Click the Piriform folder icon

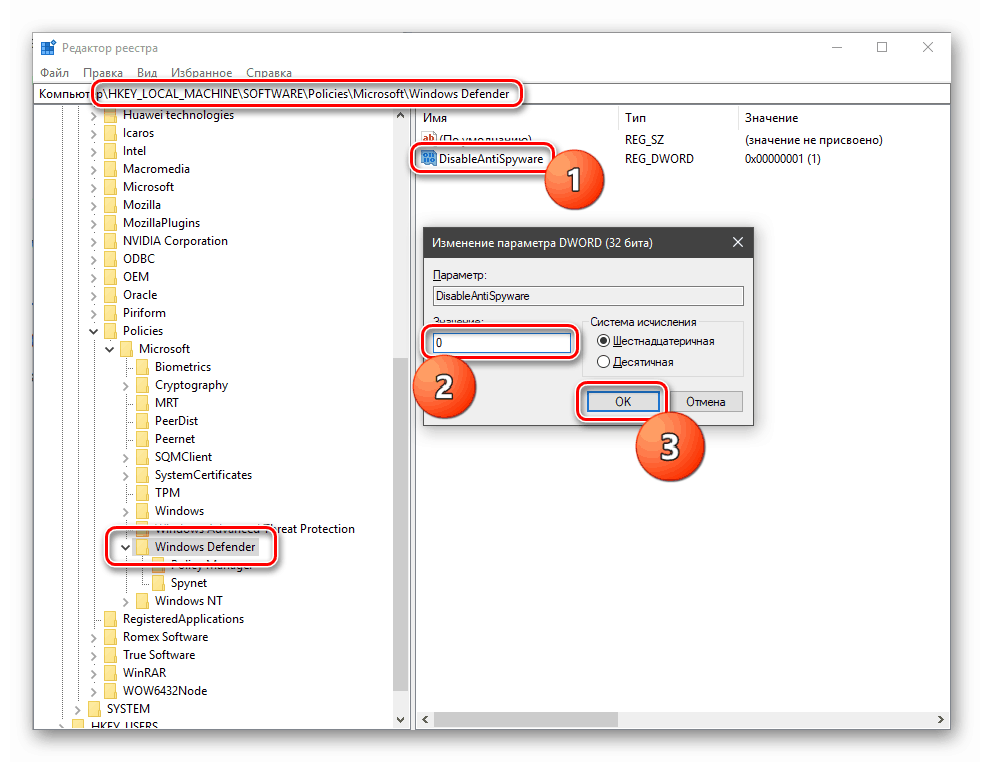click(110, 312)
